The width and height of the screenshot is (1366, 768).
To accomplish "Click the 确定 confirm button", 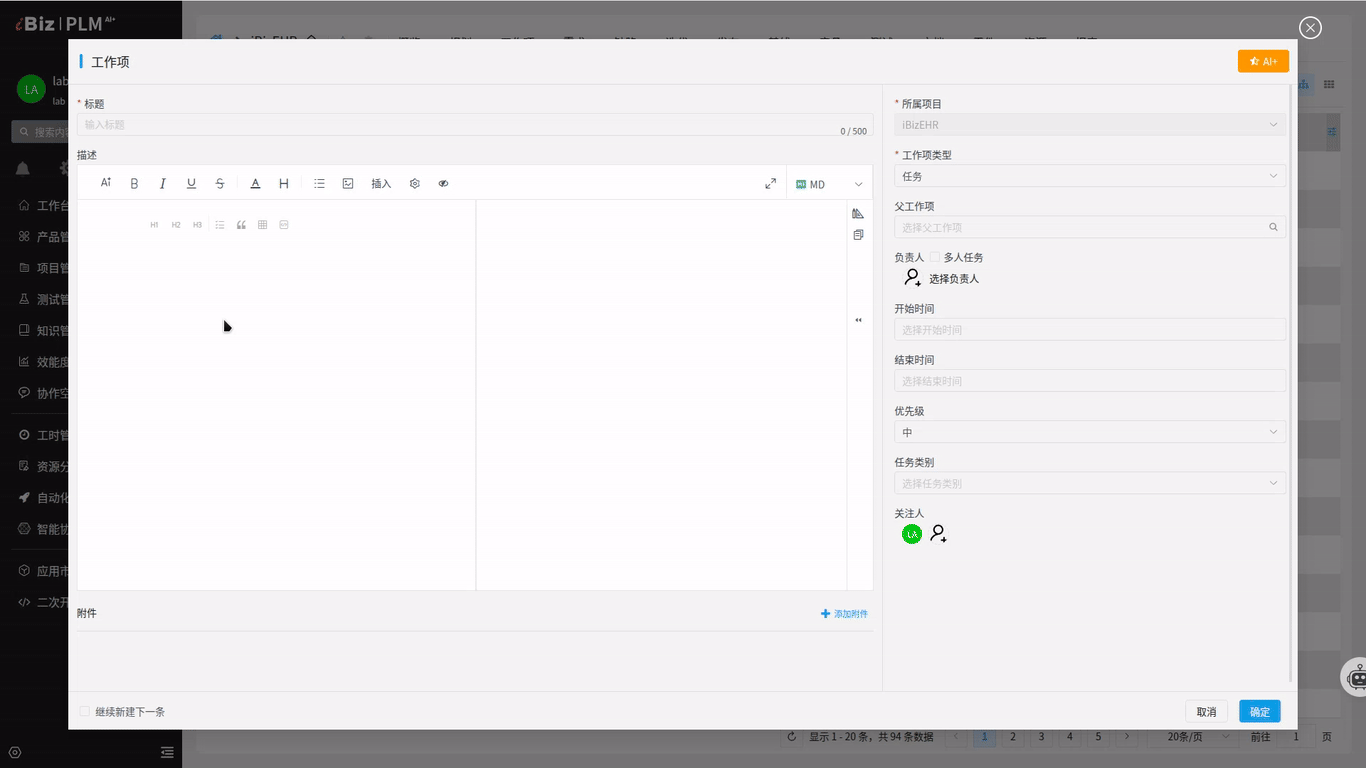I will click(x=1259, y=711).
